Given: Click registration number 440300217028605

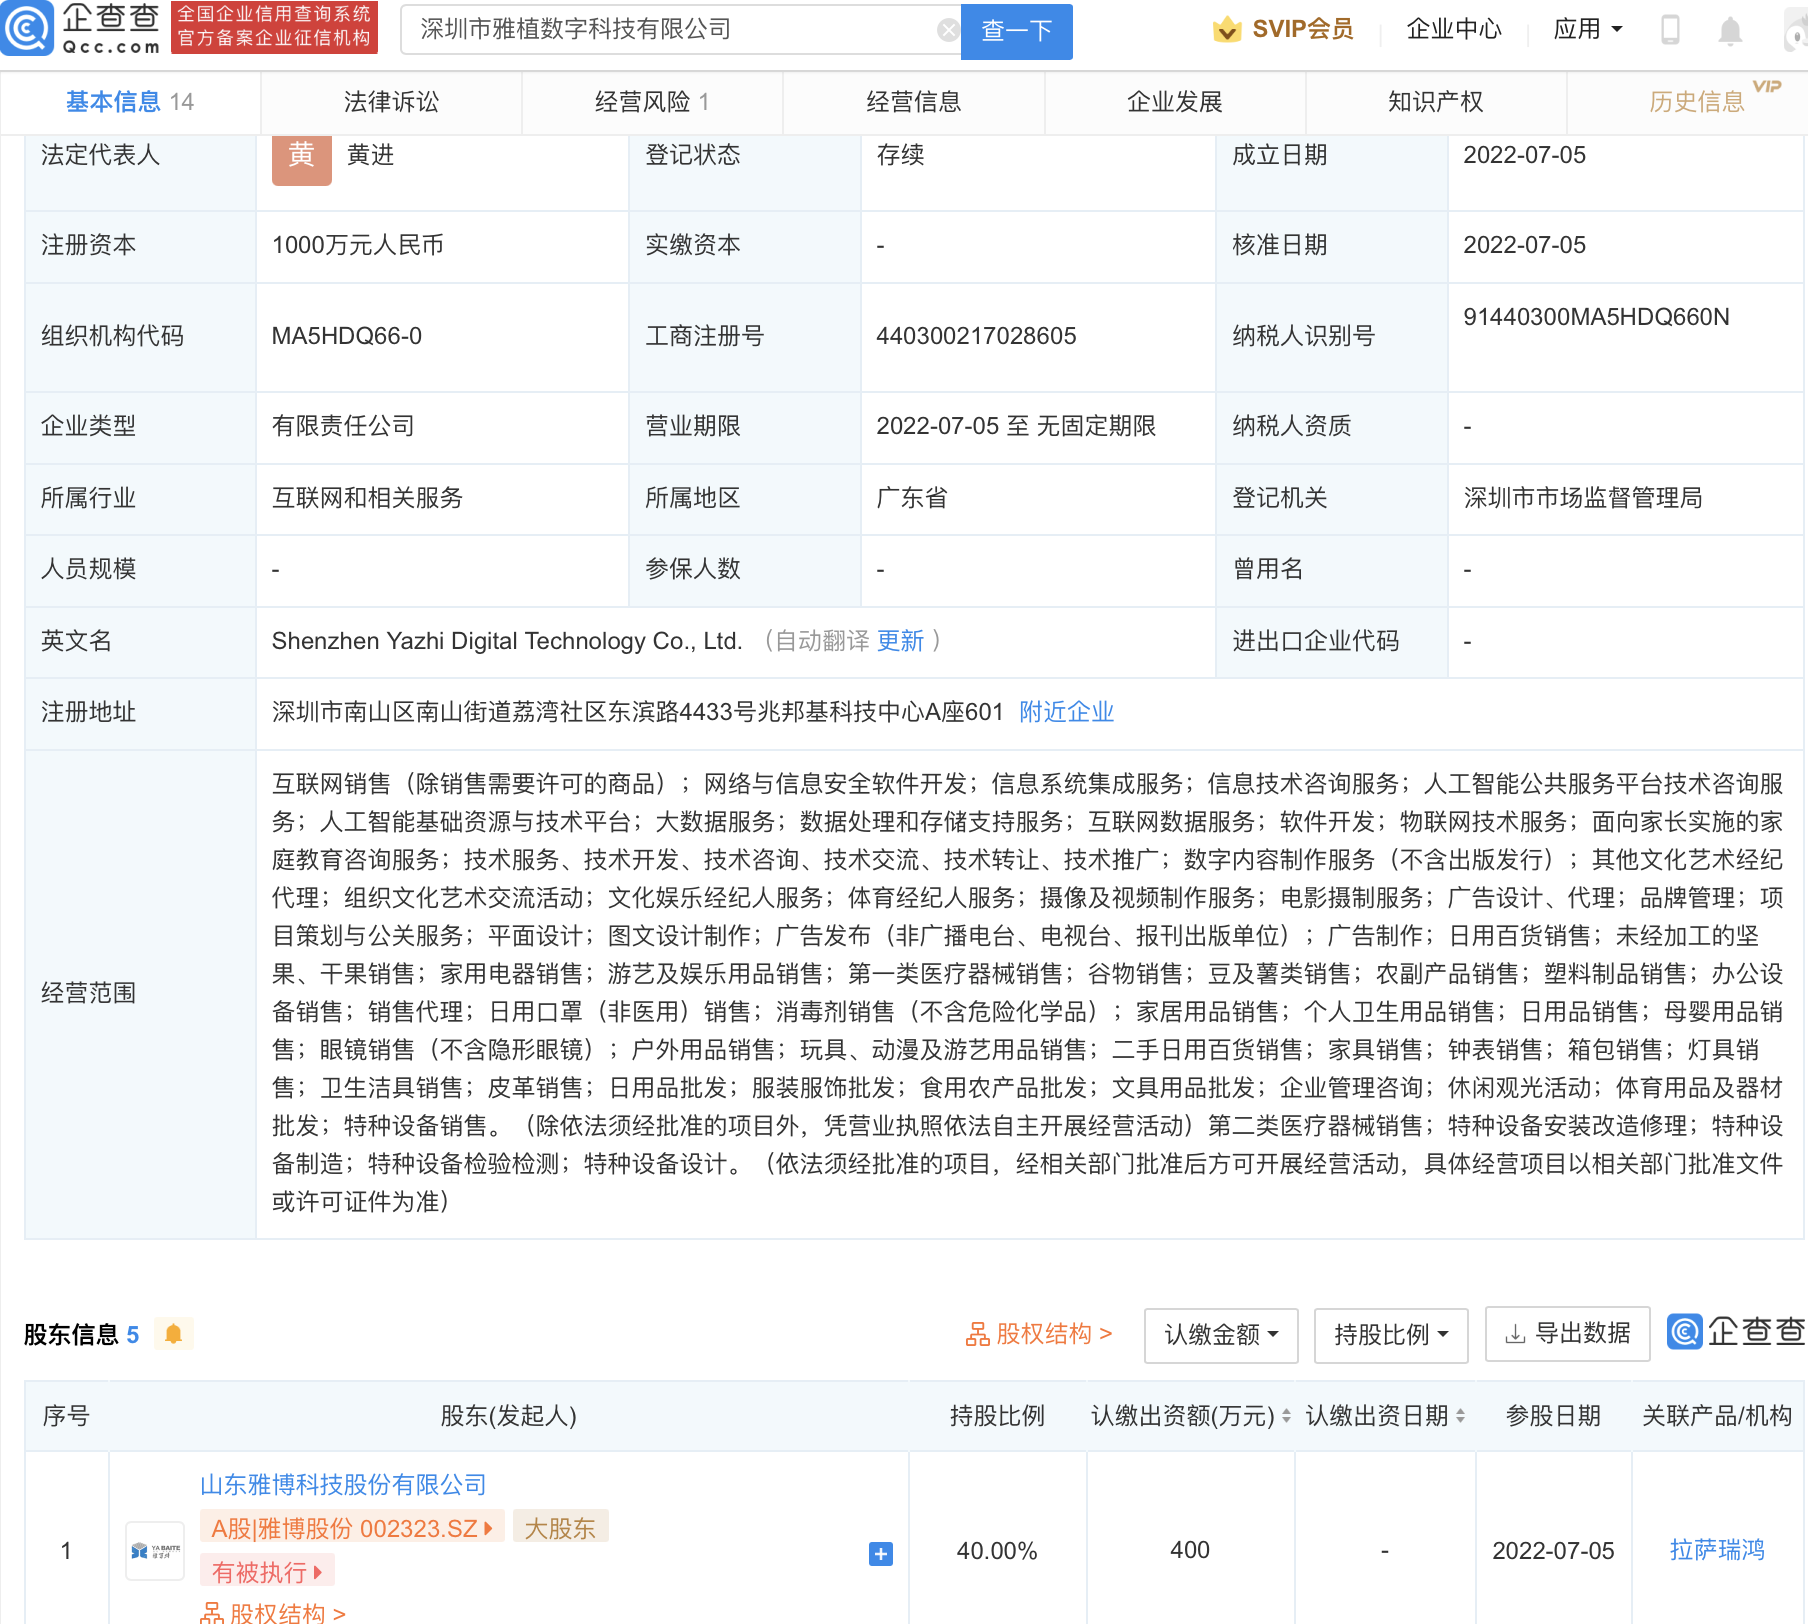Looking at the screenshot, I should [976, 336].
